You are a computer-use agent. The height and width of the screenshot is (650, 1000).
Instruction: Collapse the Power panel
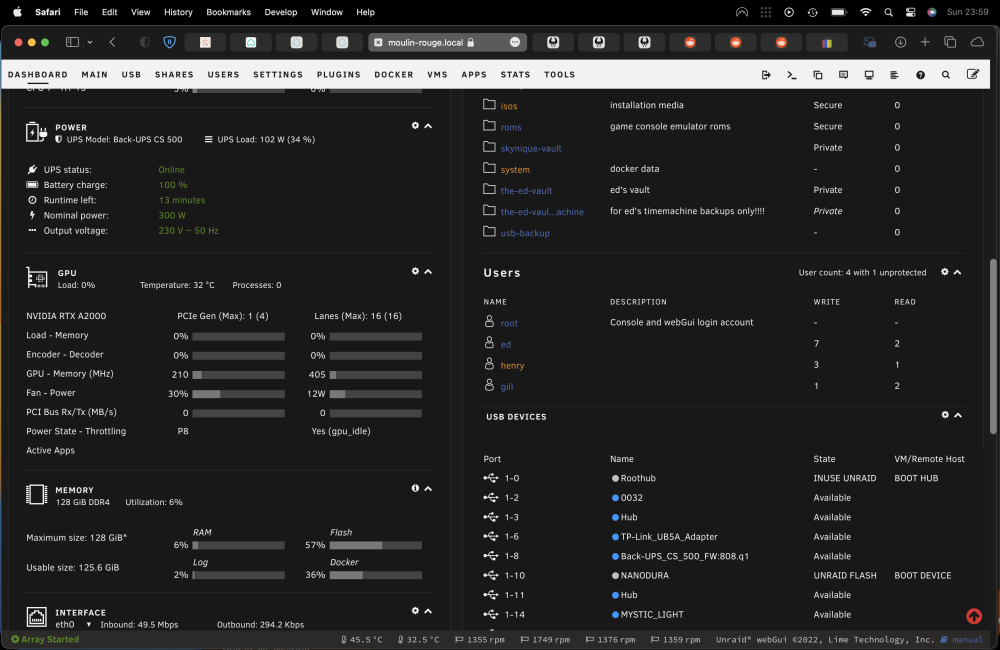coord(429,126)
